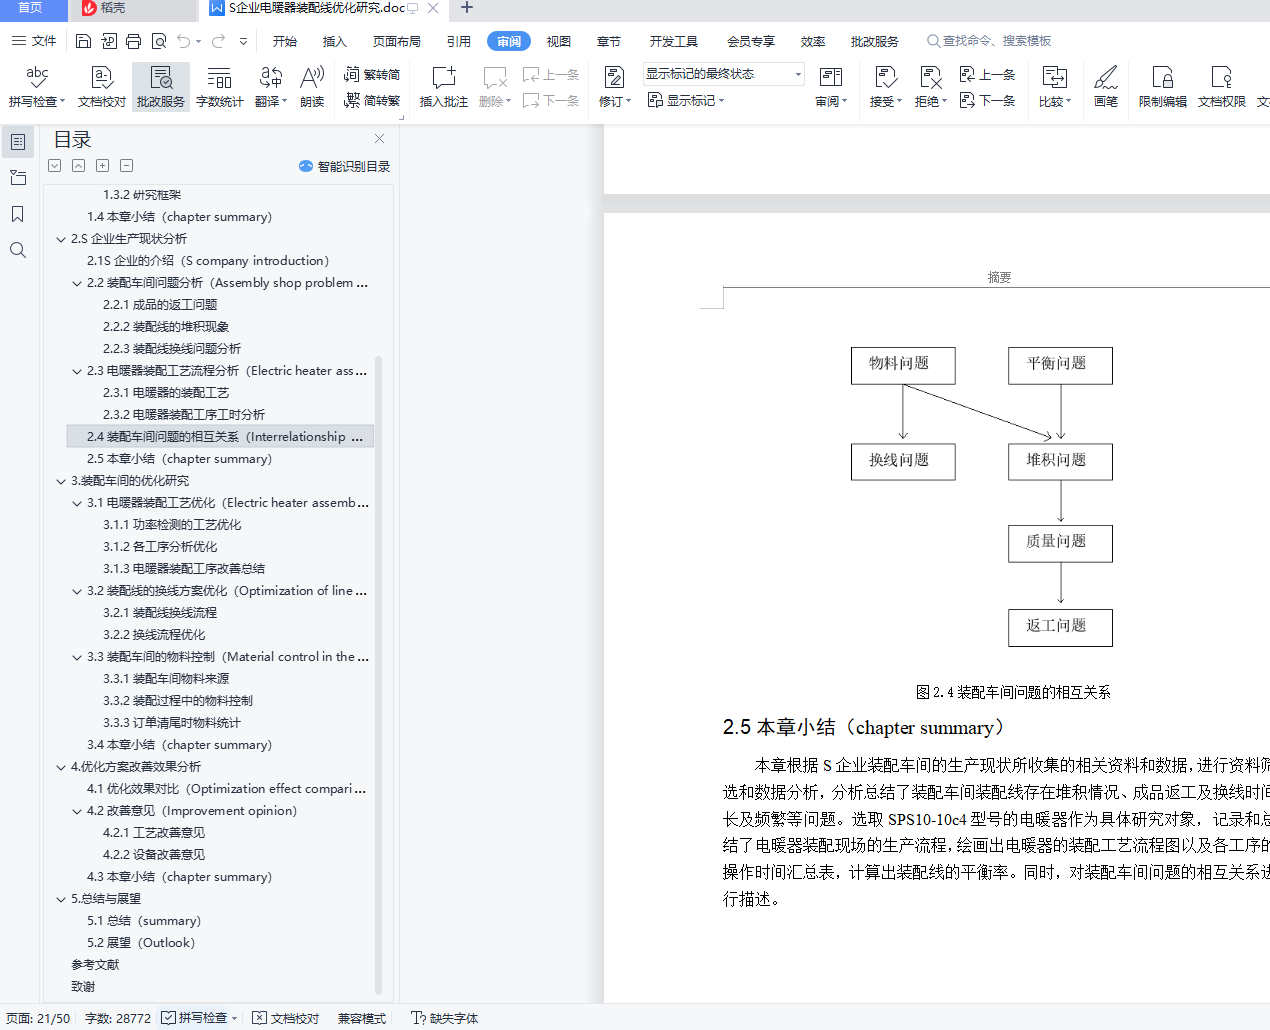Toggle the 目录 outline pane icon in sidebar

18,142
